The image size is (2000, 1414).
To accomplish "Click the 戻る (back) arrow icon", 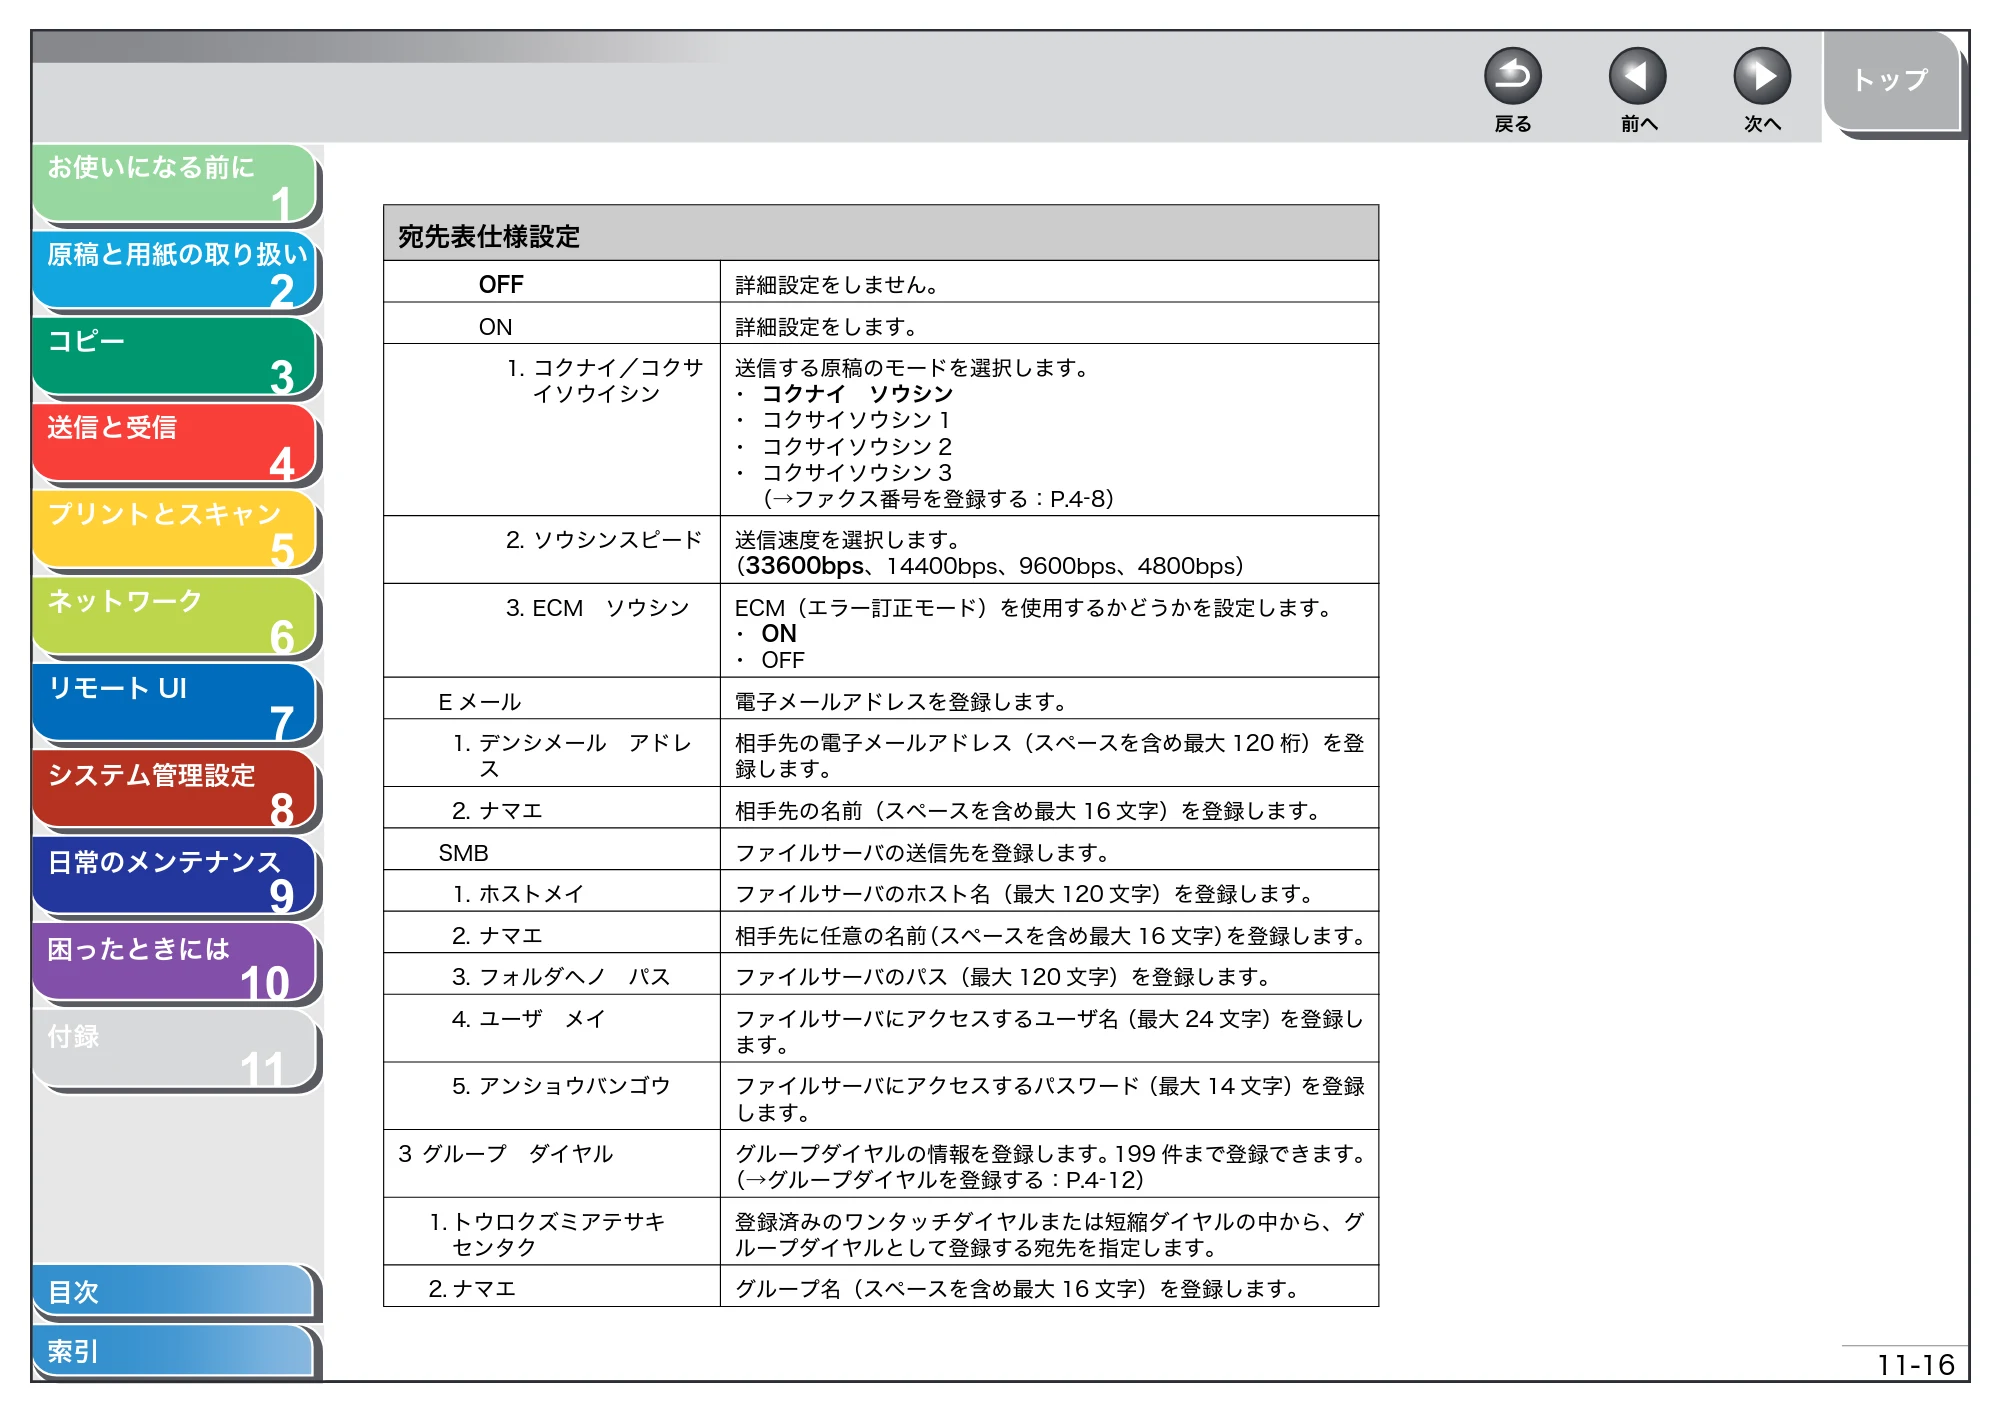I will click(1512, 76).
